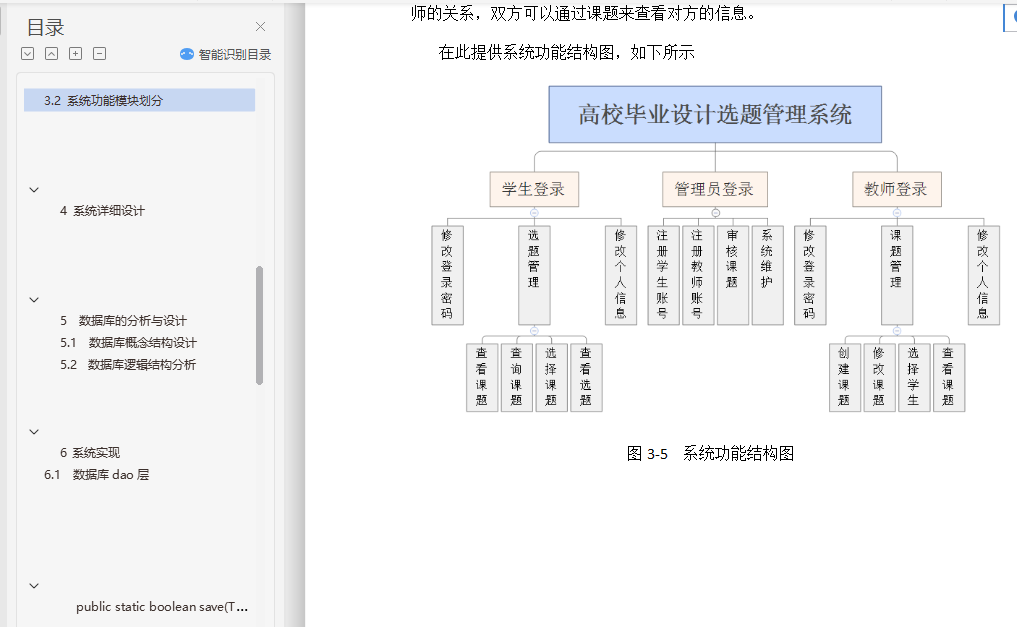Collapse toggle circle below 选题管理 box

coord(534,331)
